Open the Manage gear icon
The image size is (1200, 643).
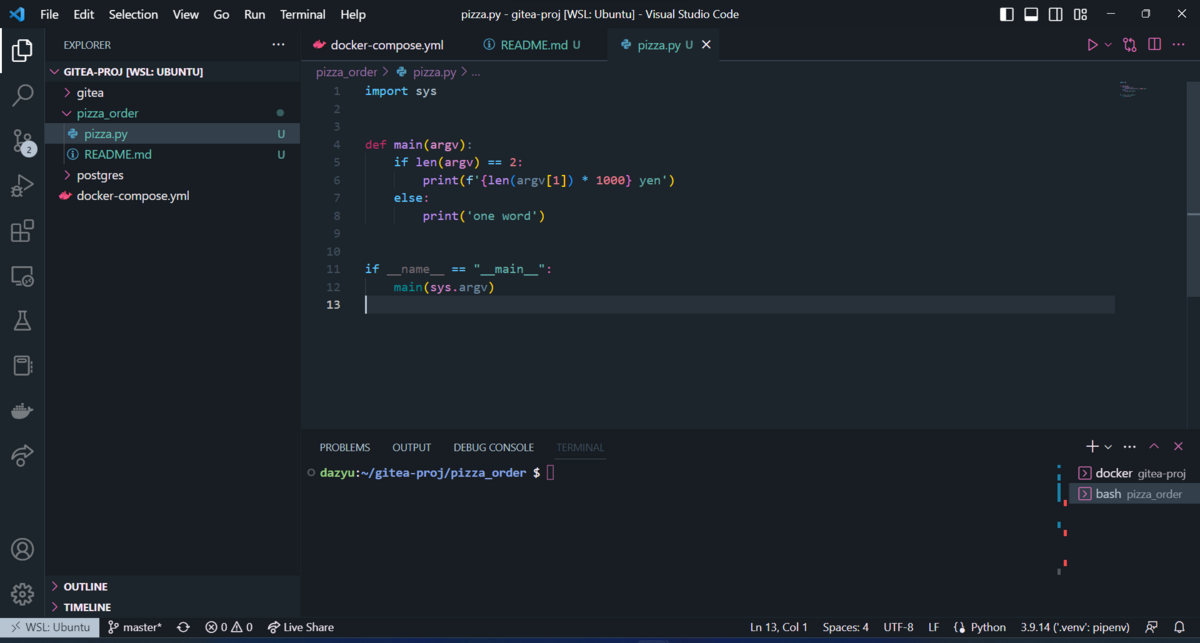click(22, 595)
